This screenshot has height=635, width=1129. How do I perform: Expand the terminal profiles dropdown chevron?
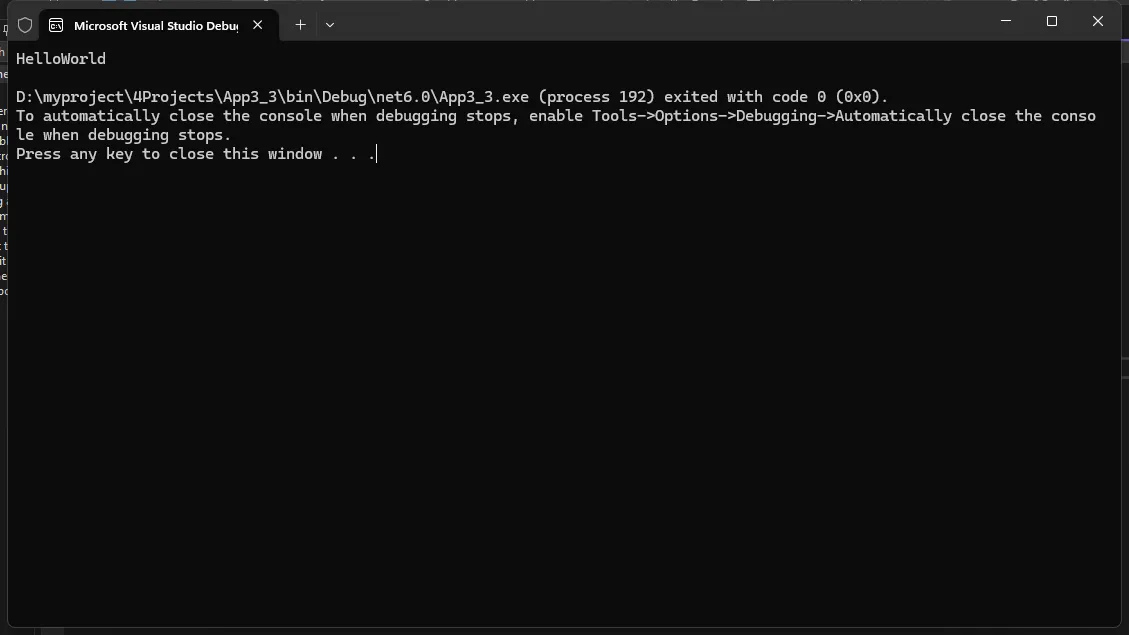(x=330, y=25)
